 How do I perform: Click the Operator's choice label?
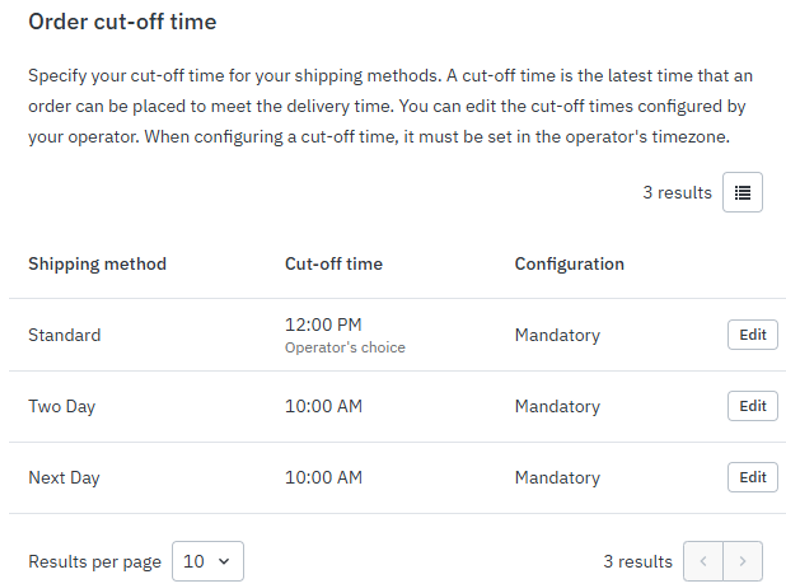(345, 347)
